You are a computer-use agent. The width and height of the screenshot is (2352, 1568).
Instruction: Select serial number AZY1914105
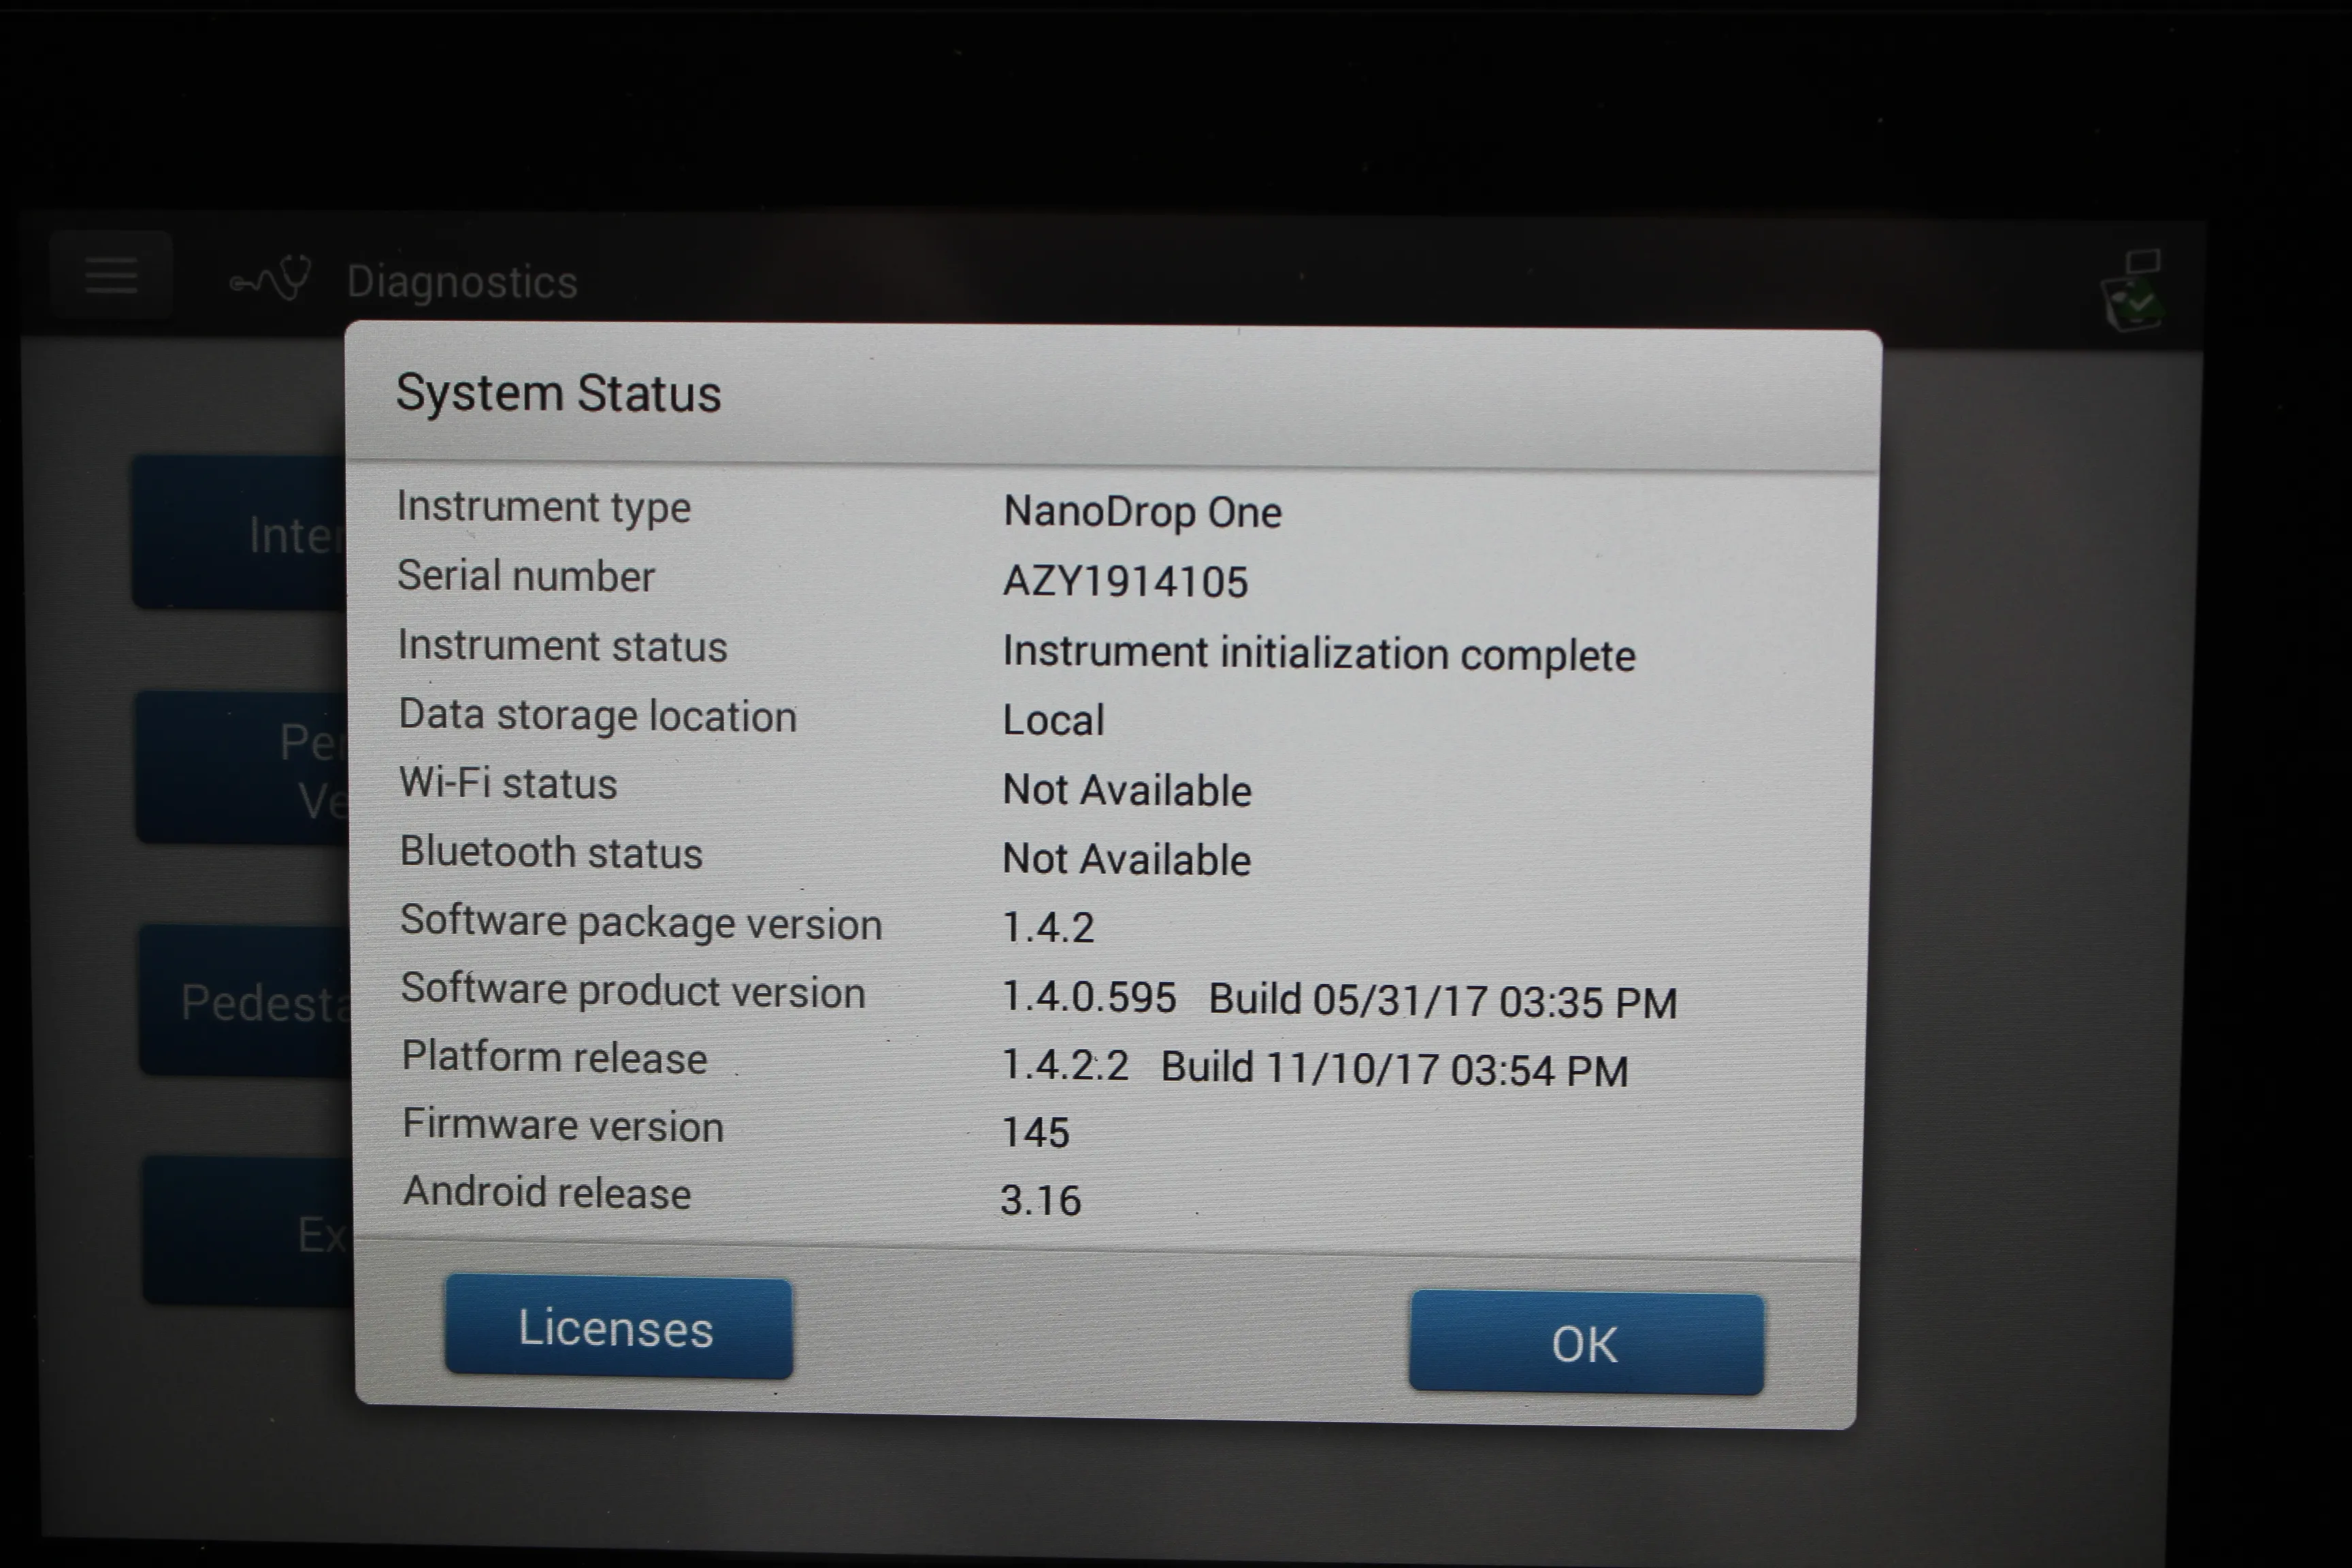tap(1125, 582)
